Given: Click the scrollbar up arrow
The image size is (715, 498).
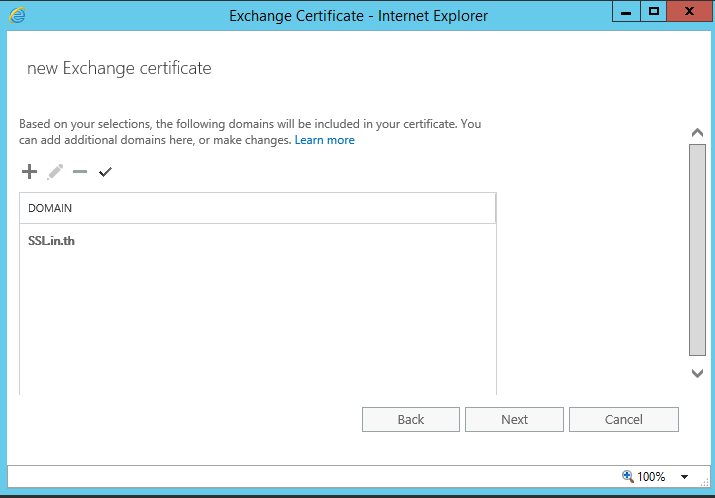Looking at the screenshot, I should click(x=697, y=132).
